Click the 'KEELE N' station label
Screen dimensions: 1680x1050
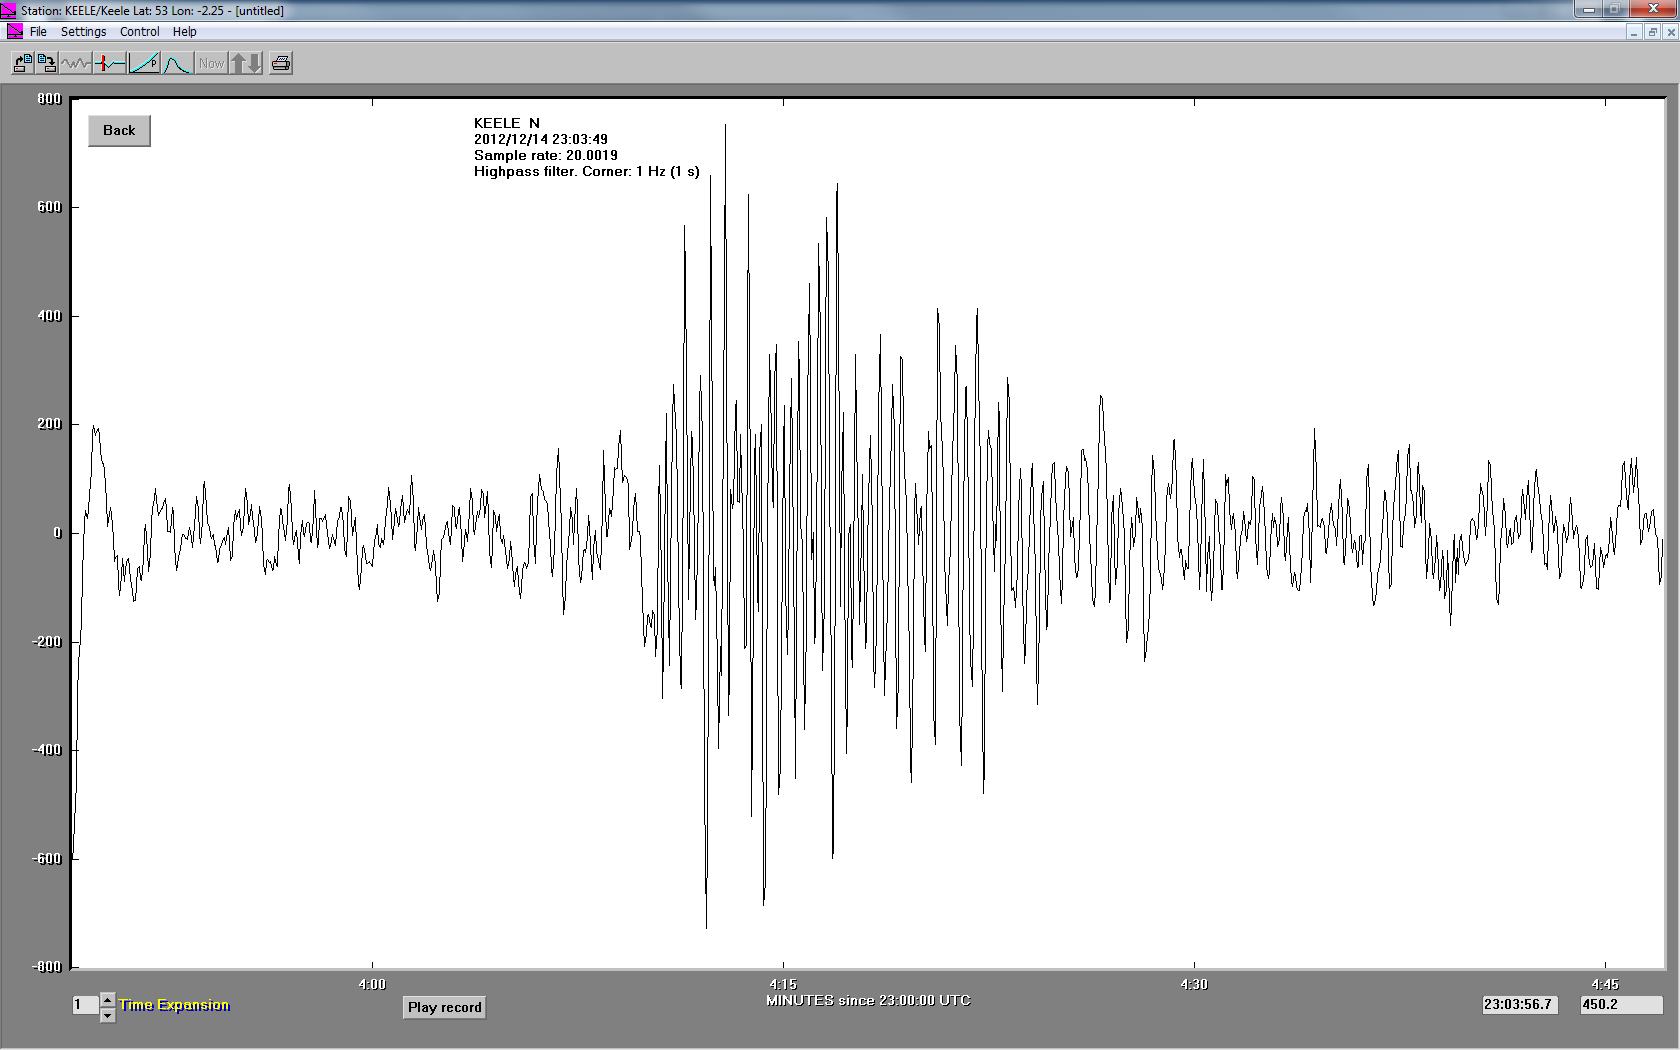(507, 123)
